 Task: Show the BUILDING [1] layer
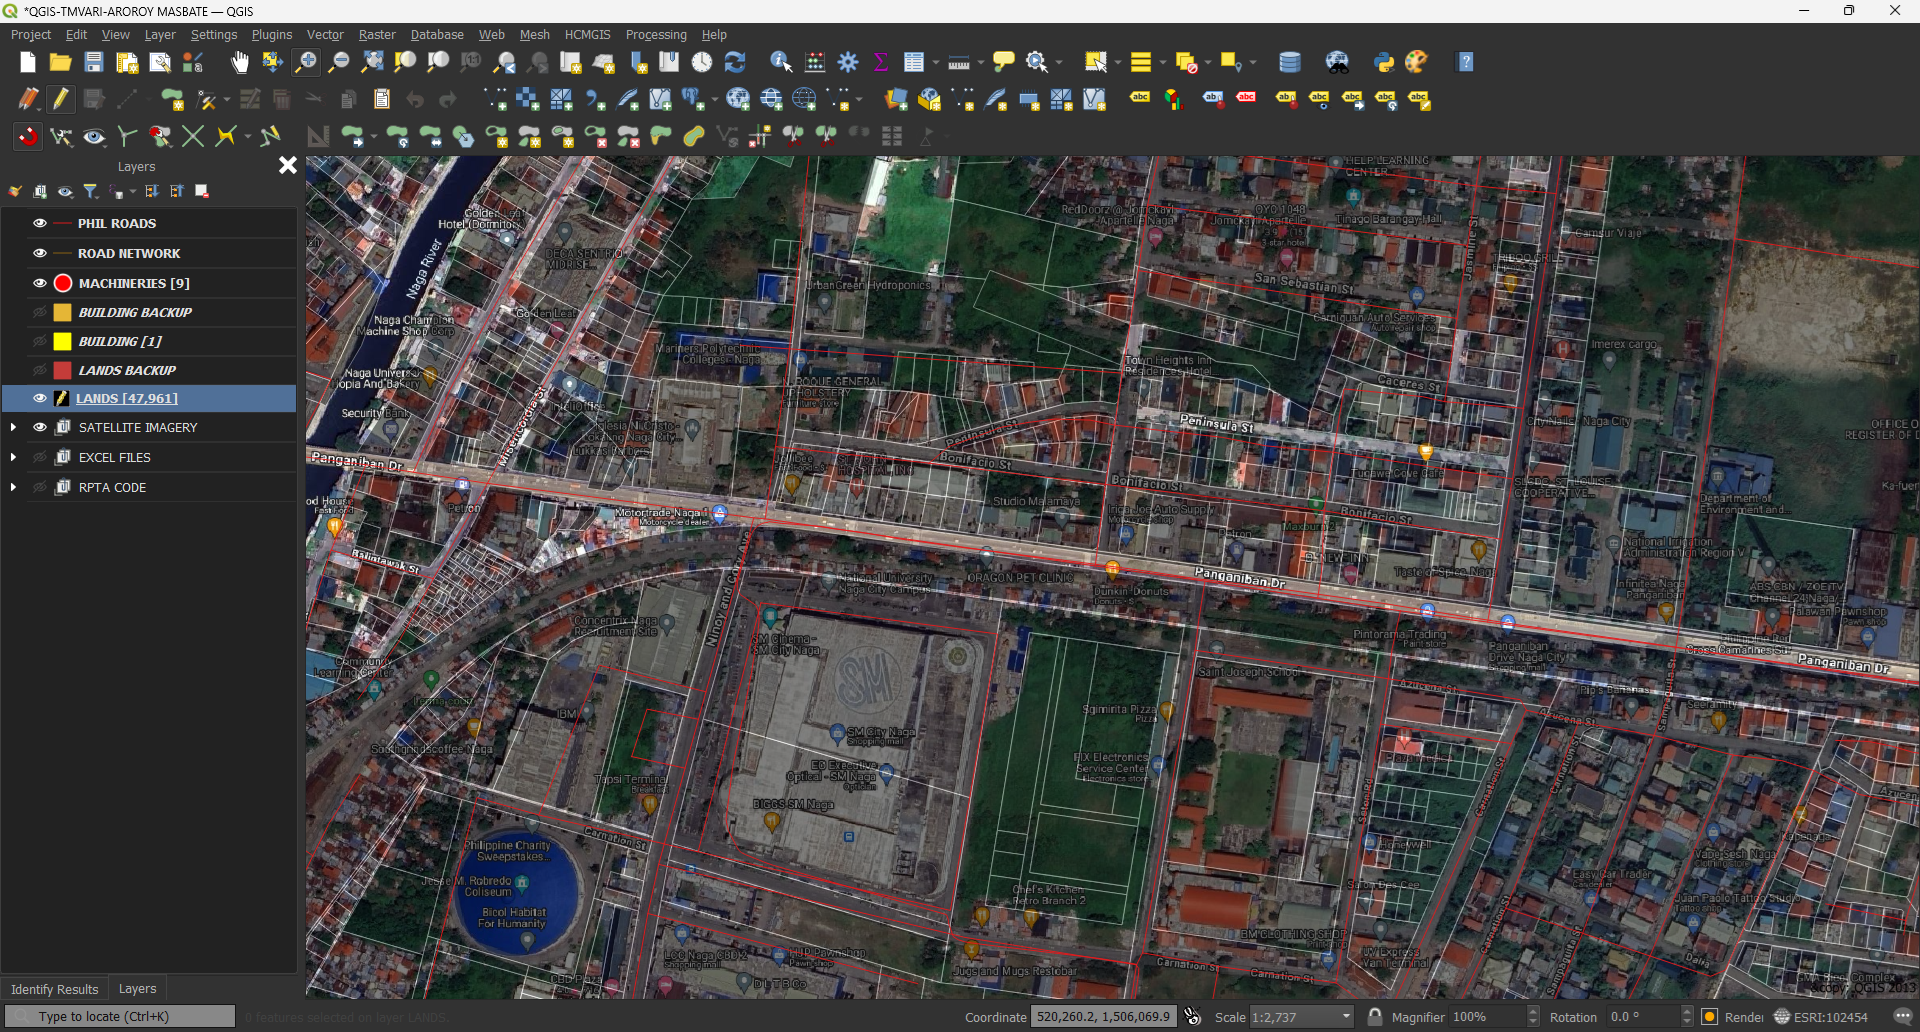[40, 341]
